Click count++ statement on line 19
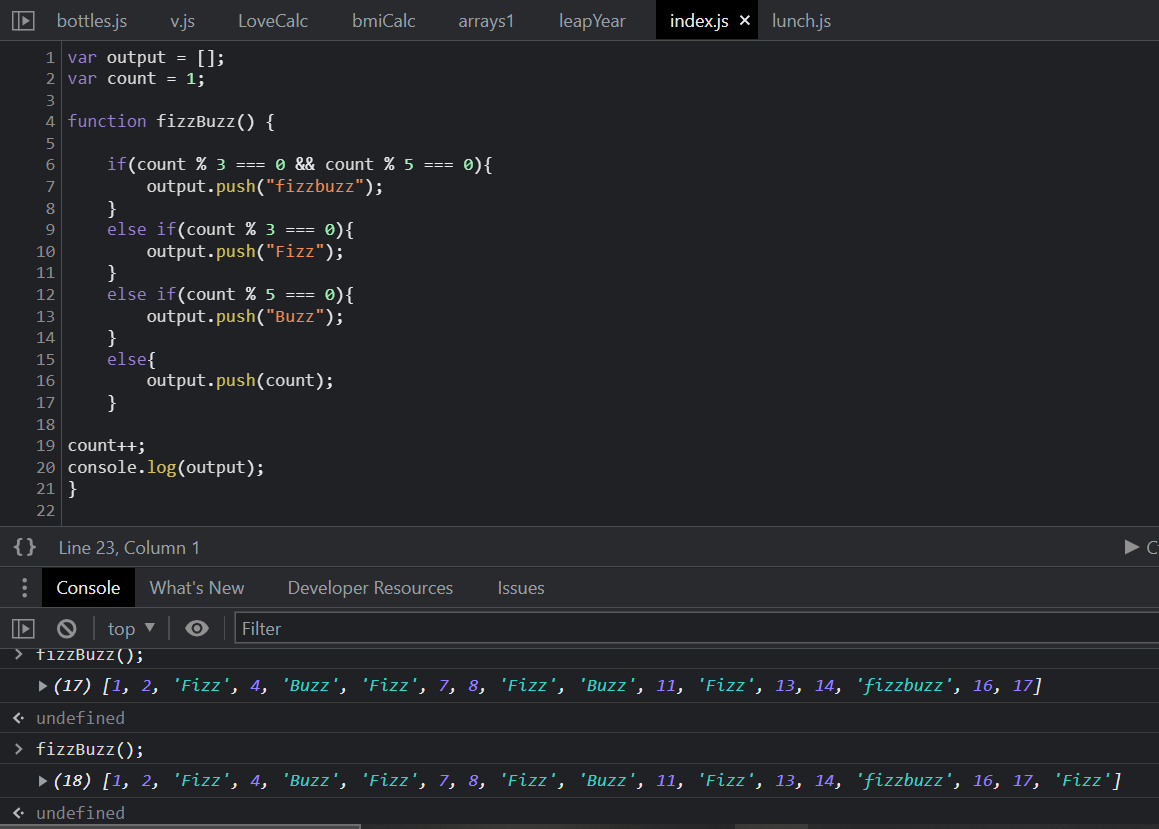1159x829 pixels. point(106,446)
